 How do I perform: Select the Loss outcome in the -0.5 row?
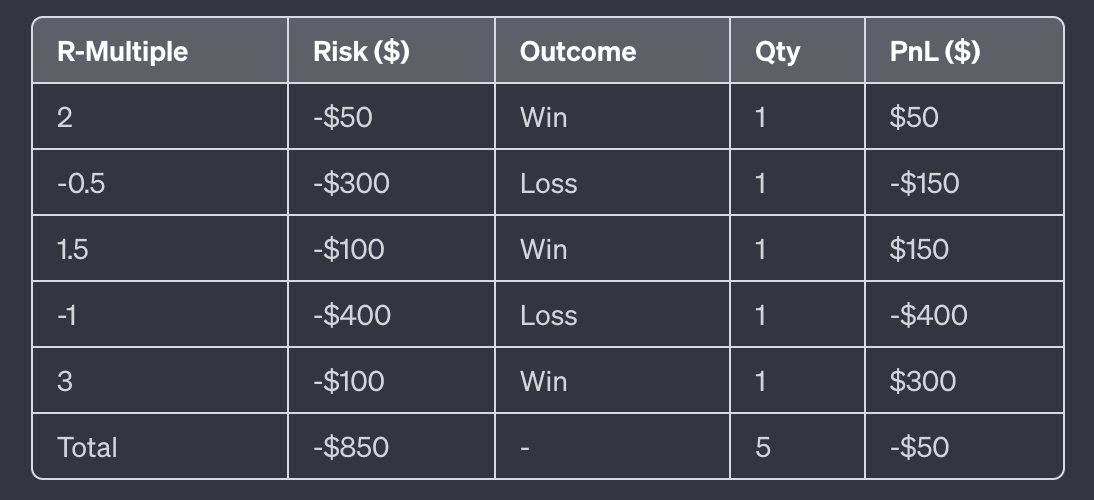[548, 184]
